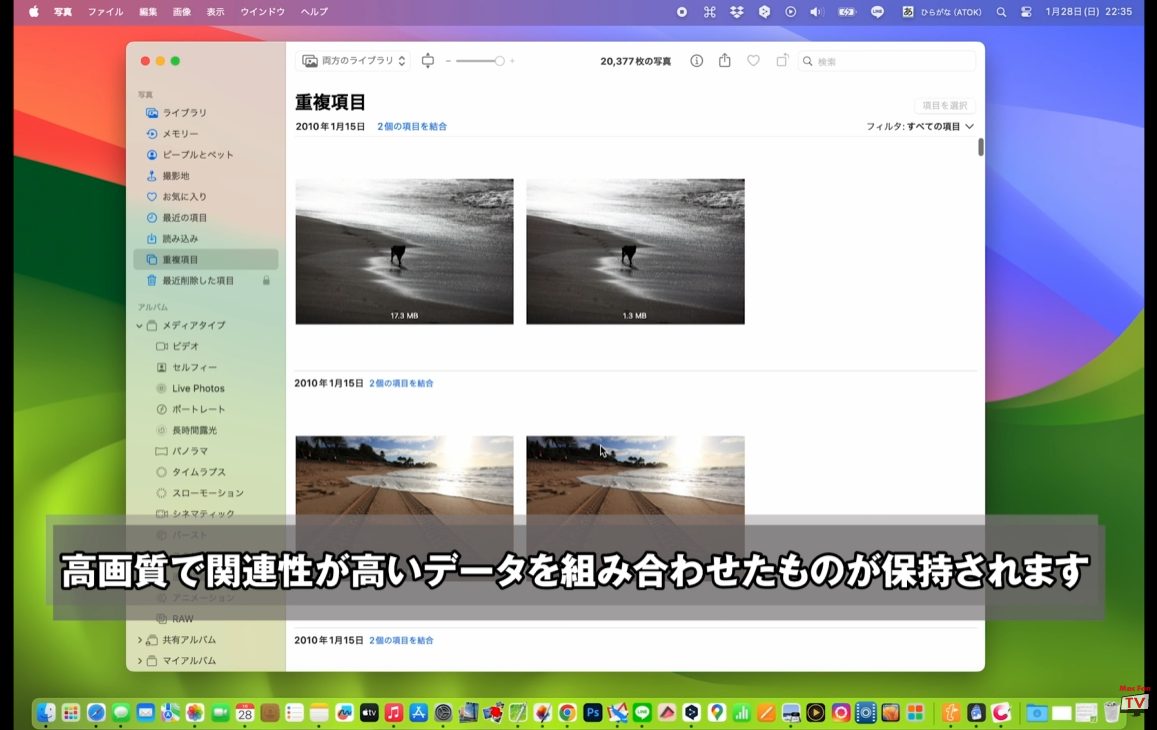Click the 20,377枚の写真 count
This screenshot has width=1157, height=730.
635,61
